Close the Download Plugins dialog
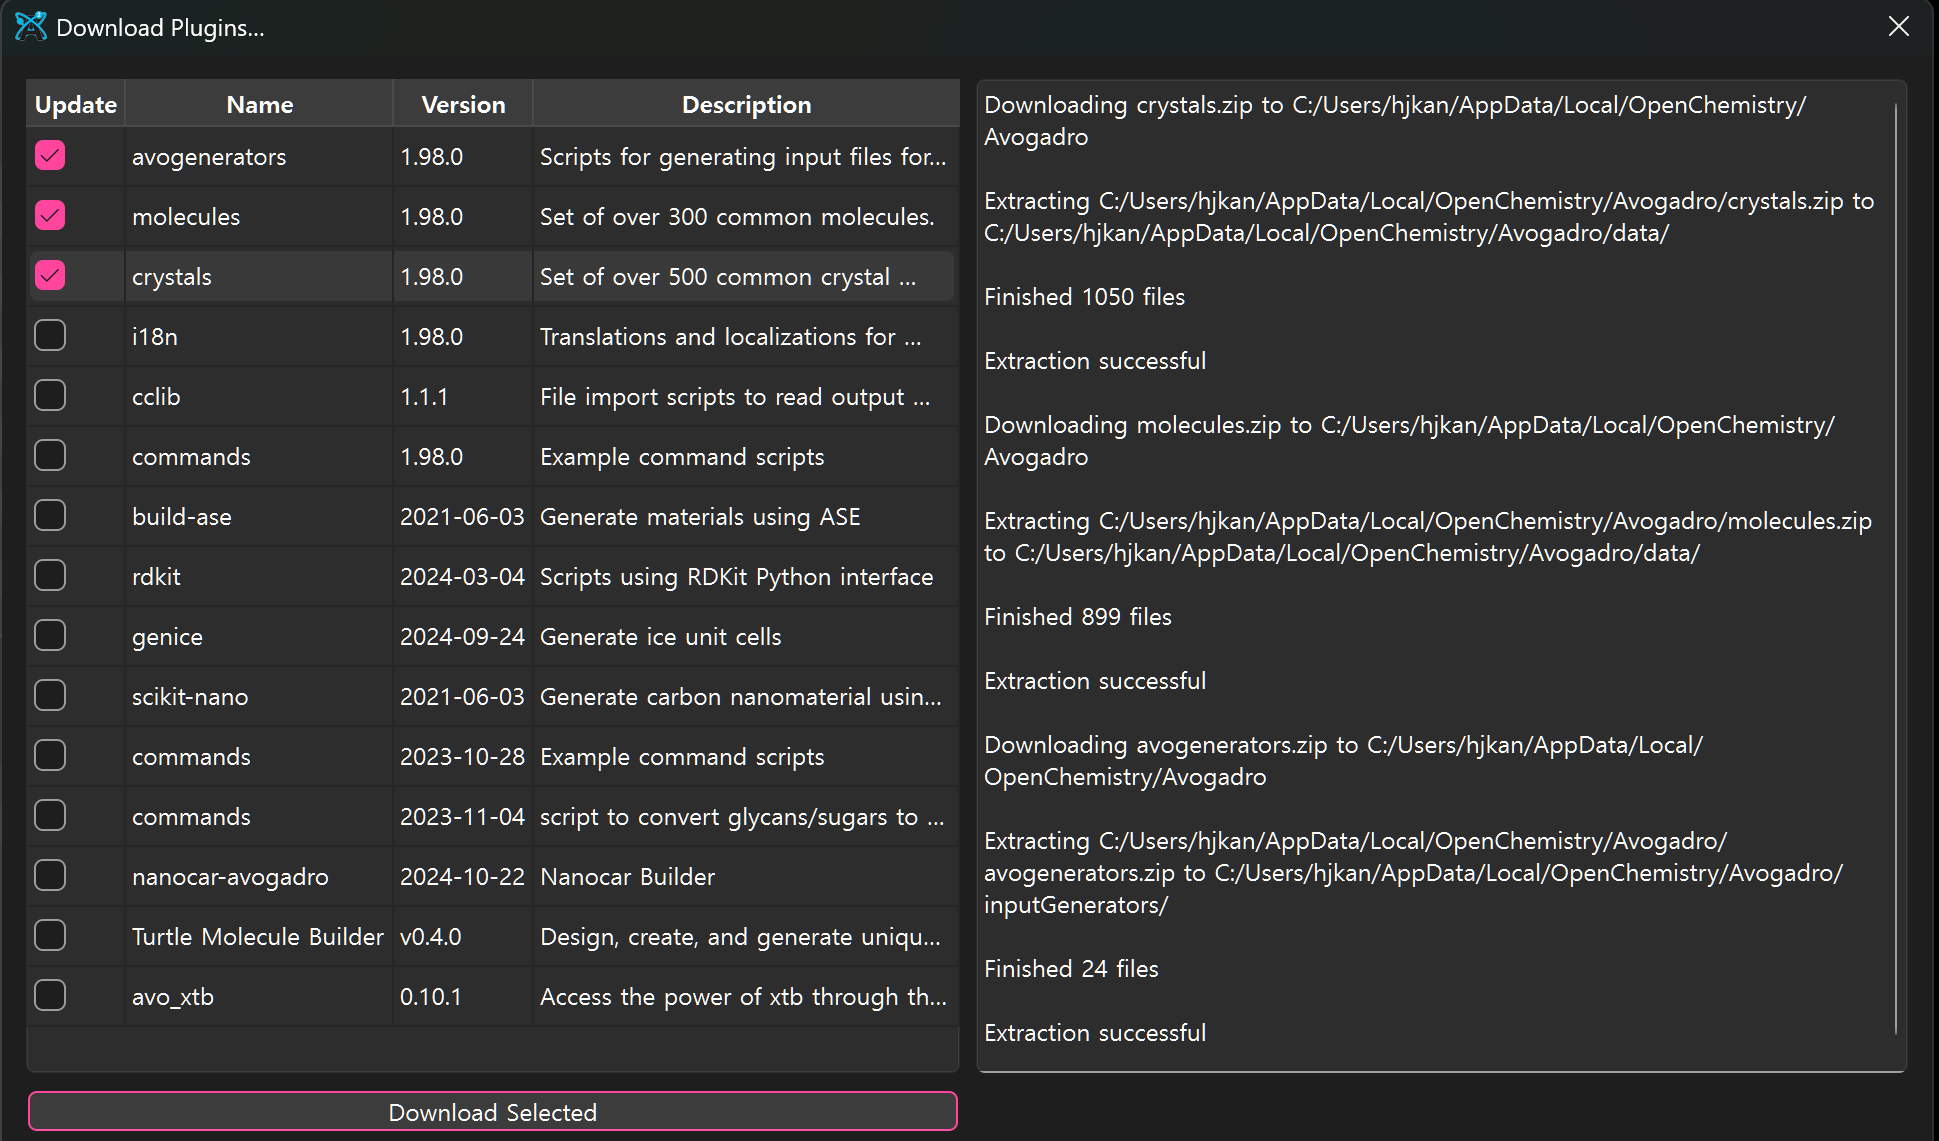This screenshot has height=1141, width=1939. [x=1898, y=27]
